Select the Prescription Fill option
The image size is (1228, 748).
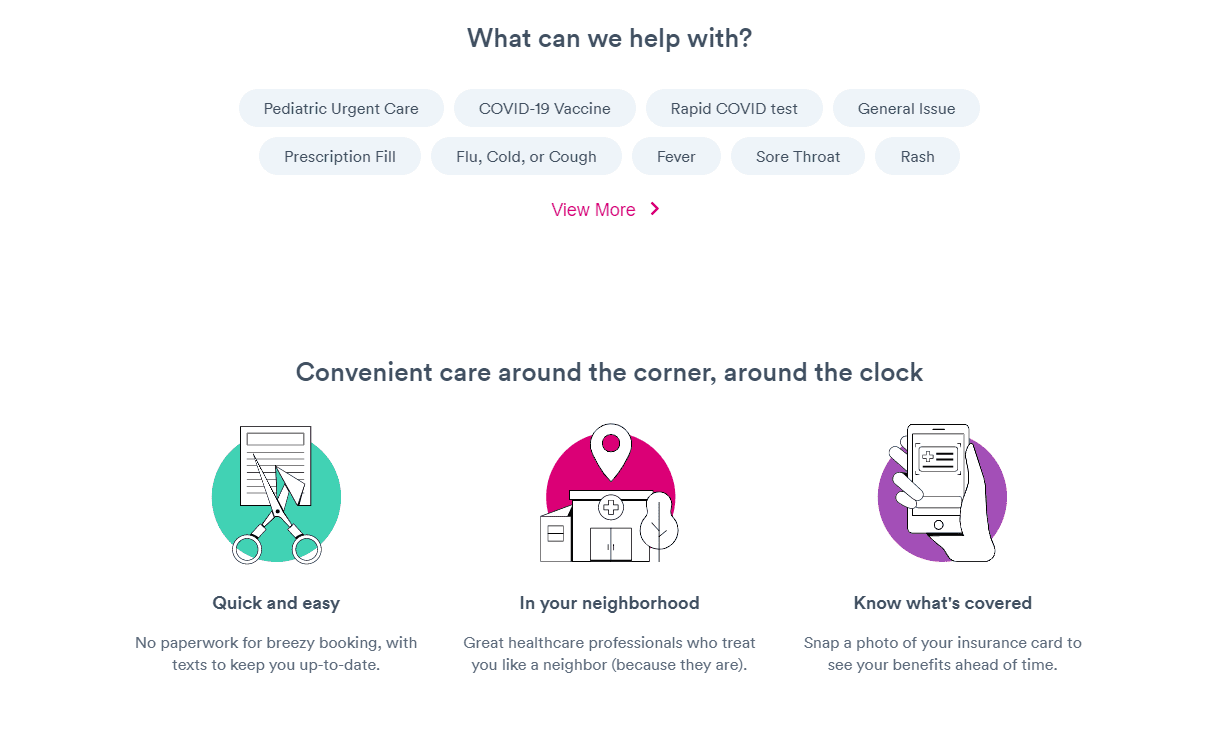340,157
